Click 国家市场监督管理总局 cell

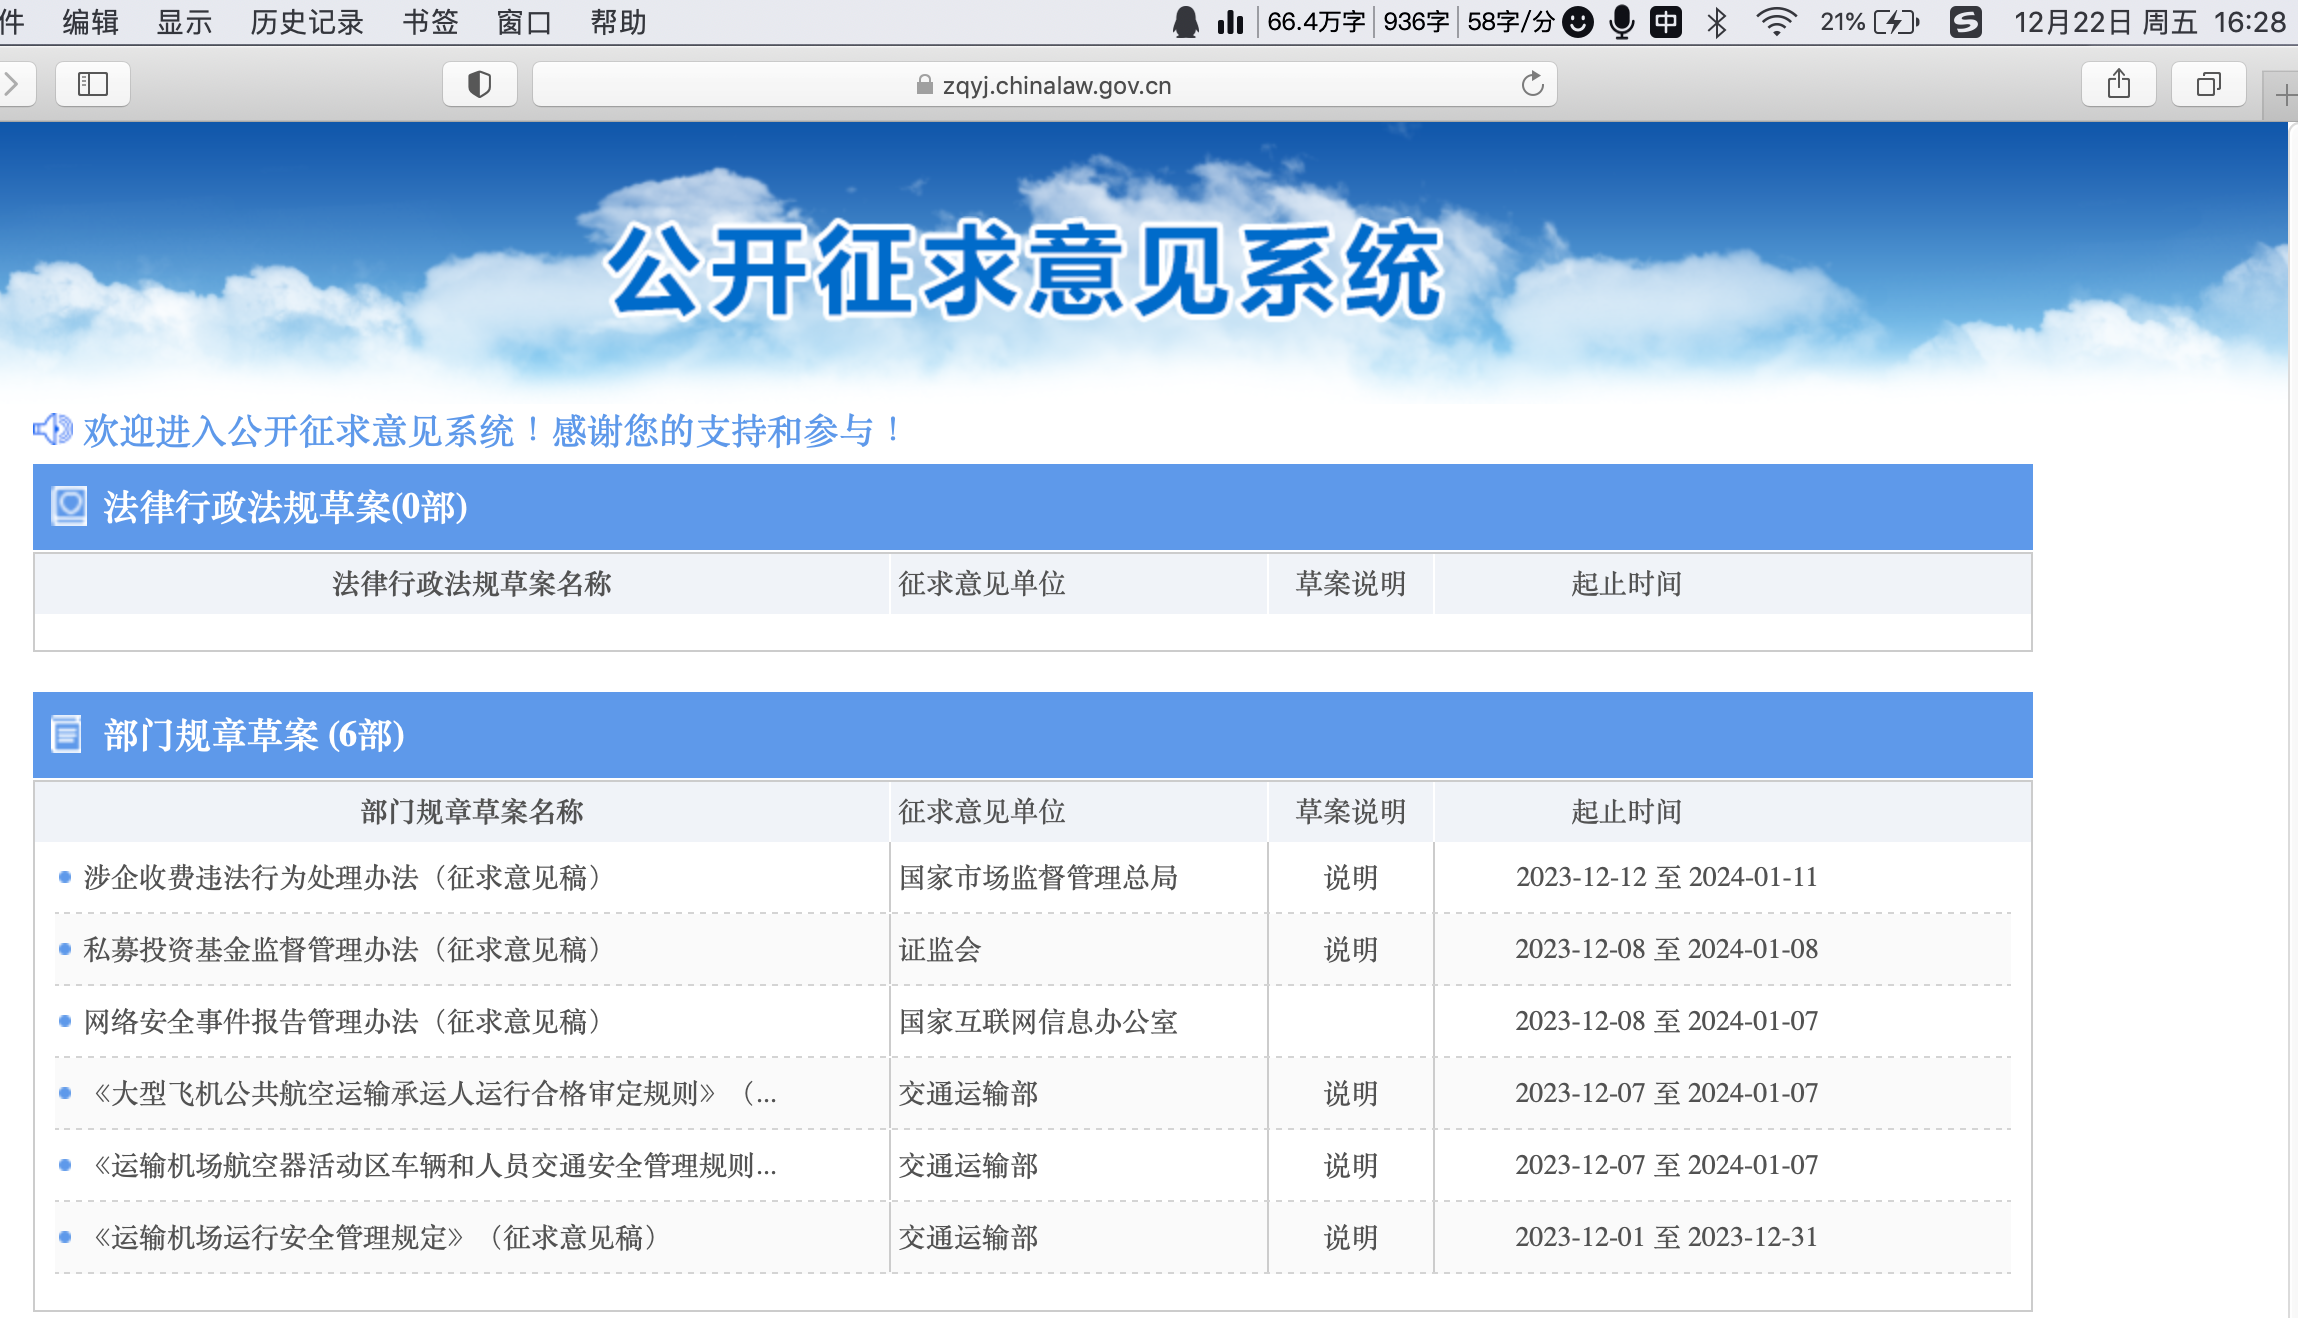[x=1038, y=877]
